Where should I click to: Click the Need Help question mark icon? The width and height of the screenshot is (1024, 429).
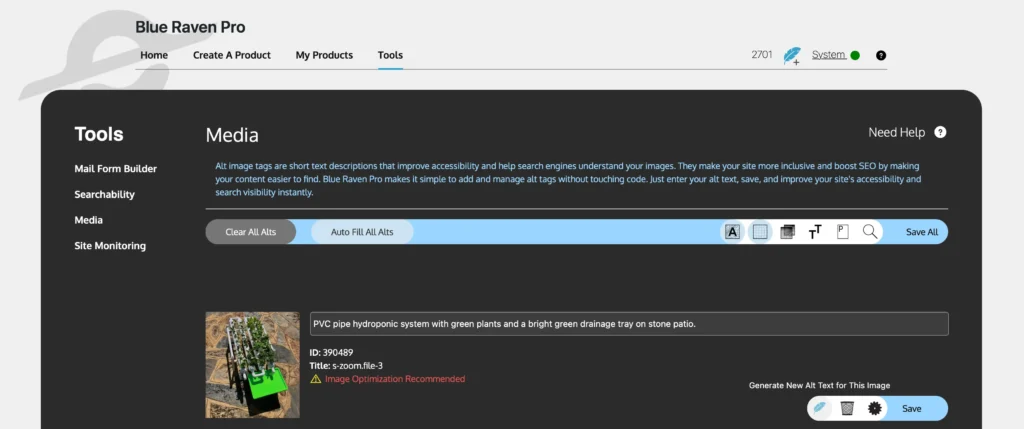[x=940, y=132]
